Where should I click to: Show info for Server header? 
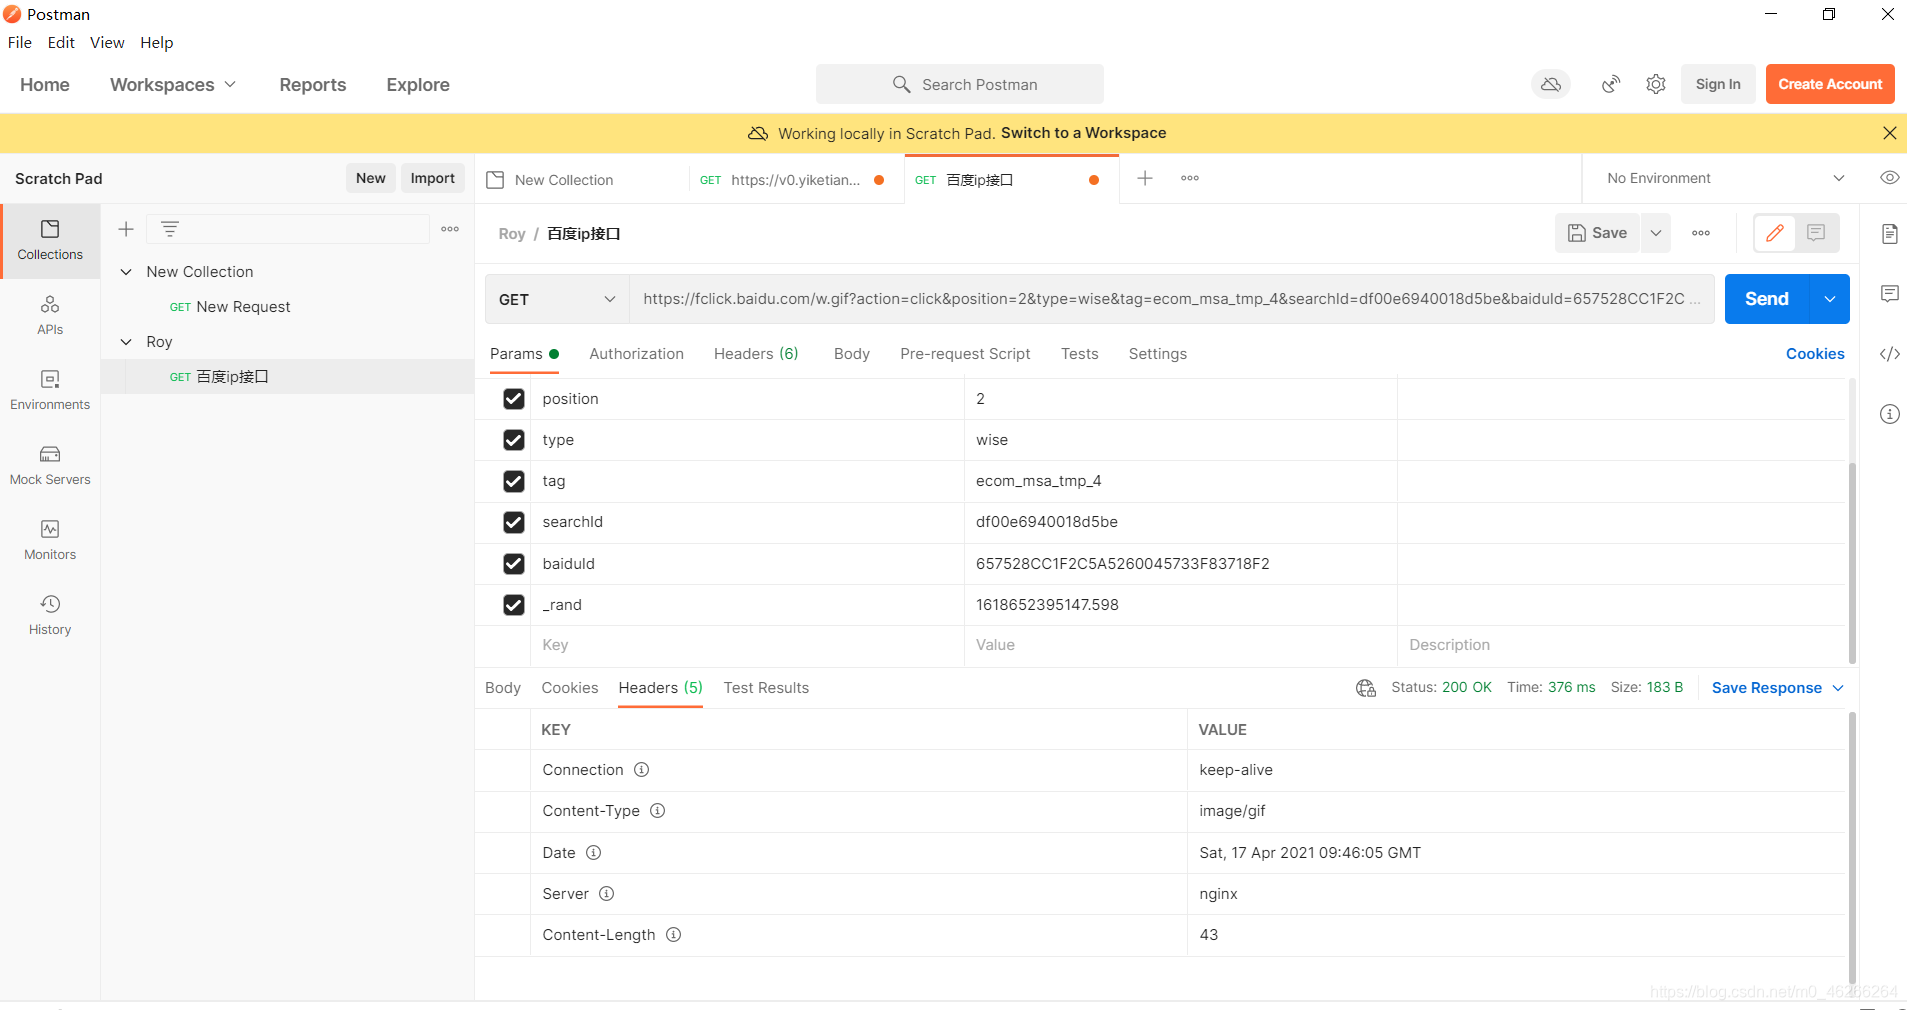click(607, 894)
